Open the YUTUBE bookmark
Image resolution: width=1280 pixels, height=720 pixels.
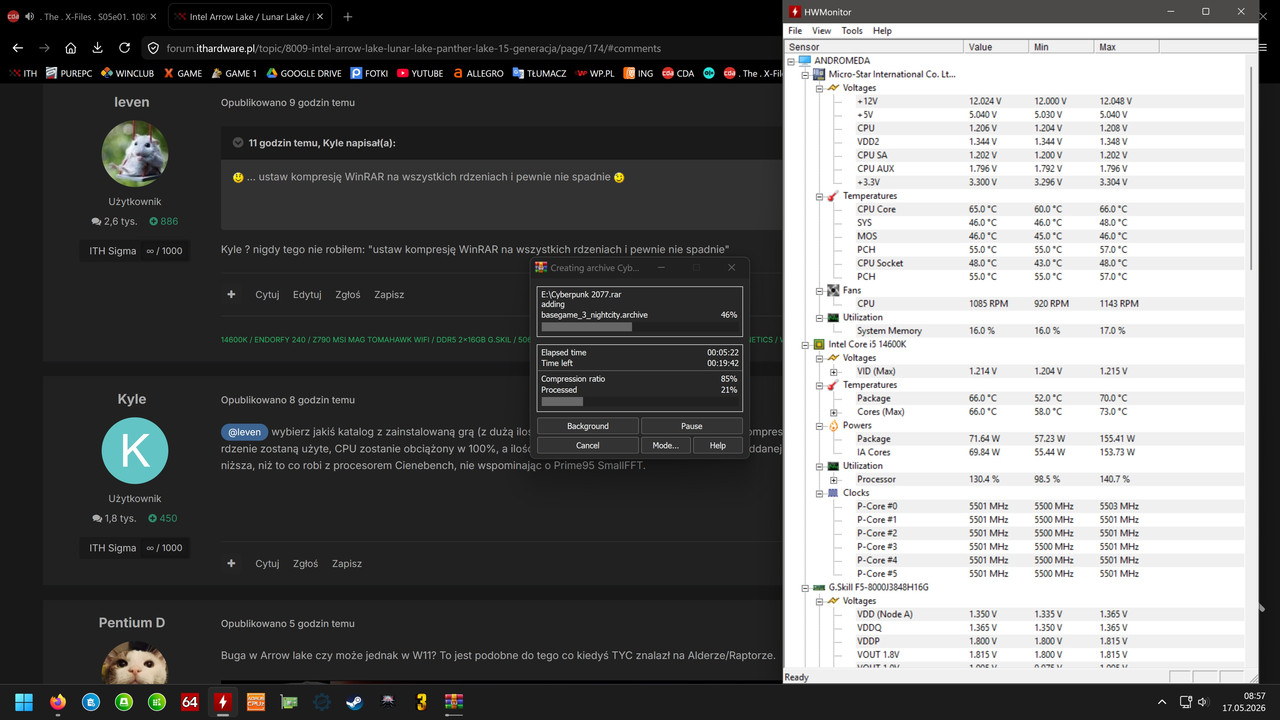(420, 73)
